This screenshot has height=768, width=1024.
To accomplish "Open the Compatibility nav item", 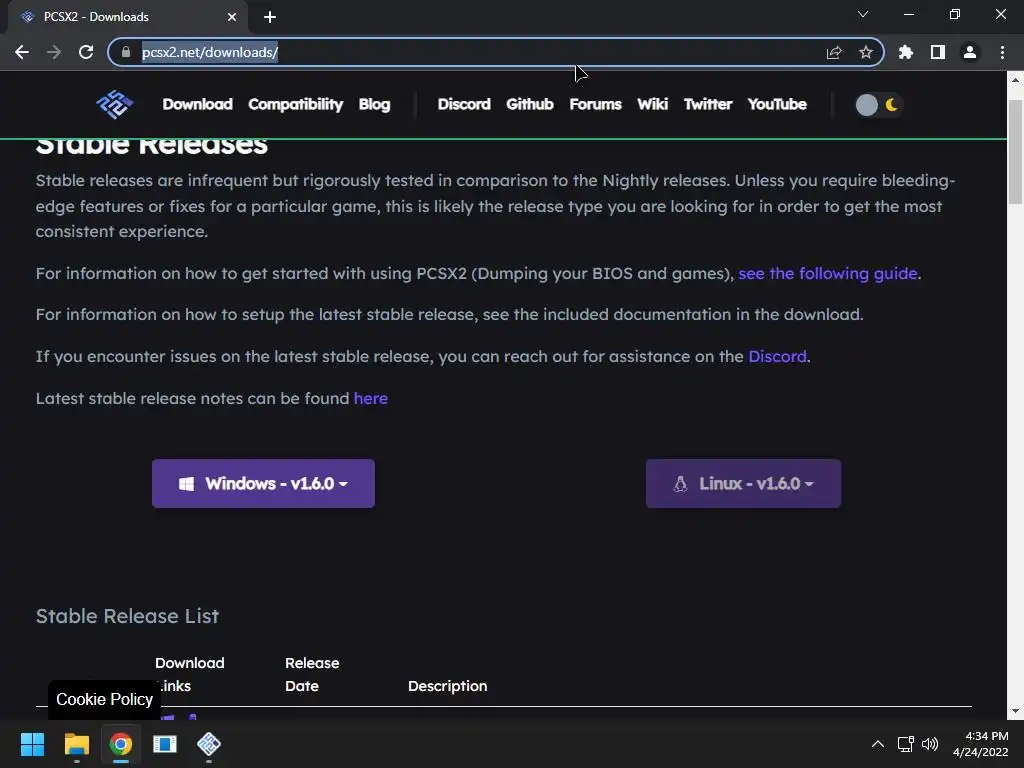I will click(x=295, y=104).
